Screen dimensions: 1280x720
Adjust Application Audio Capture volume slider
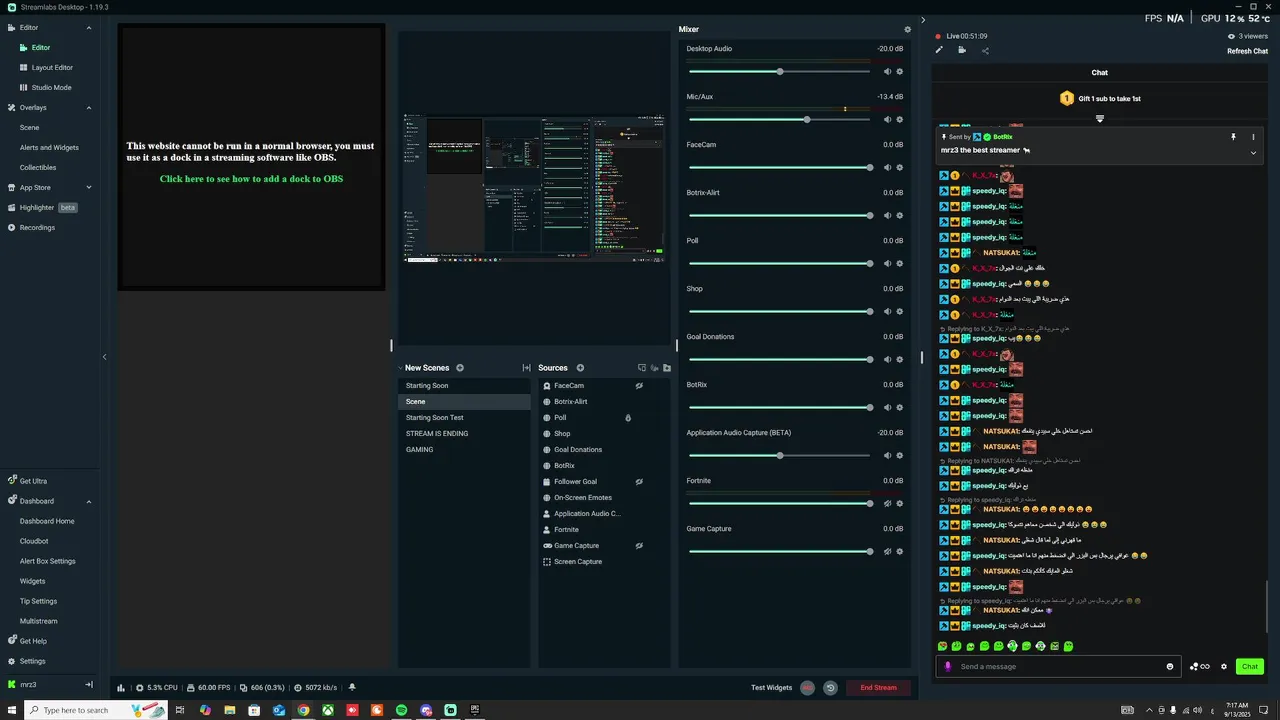click(780, 455)
